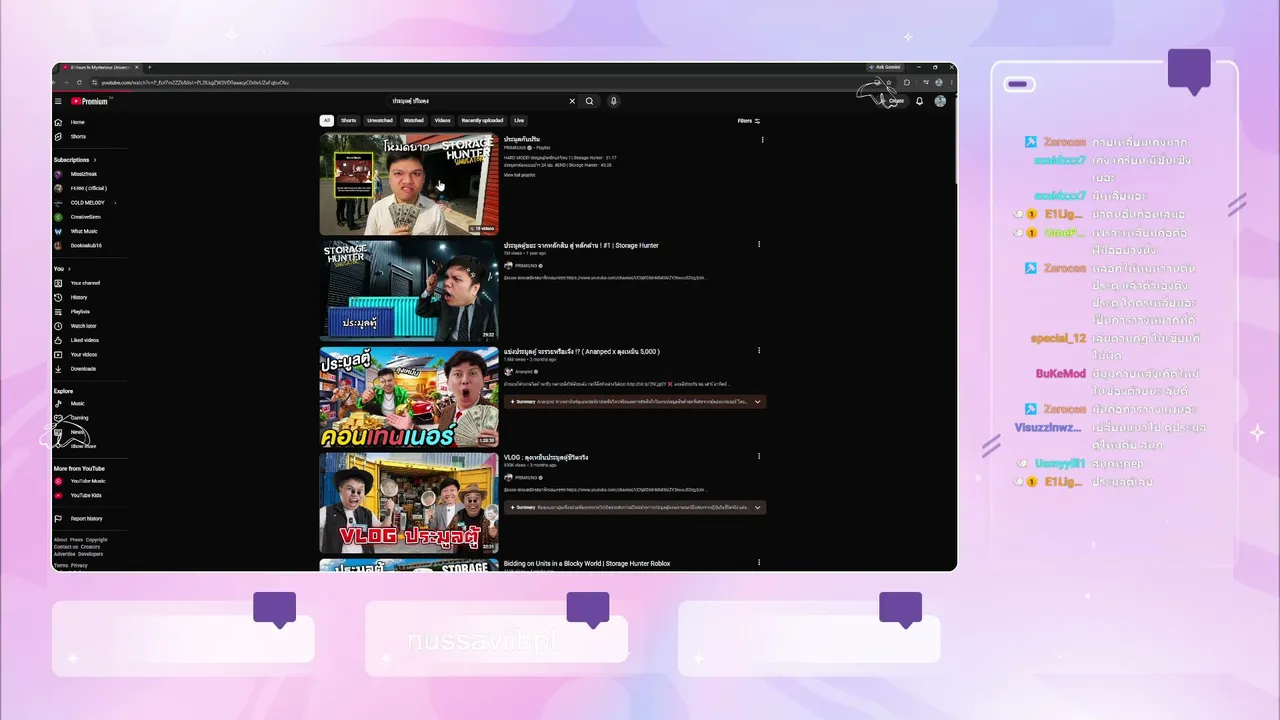Click the Create button
1280x720 pixels.
(892, 101)
